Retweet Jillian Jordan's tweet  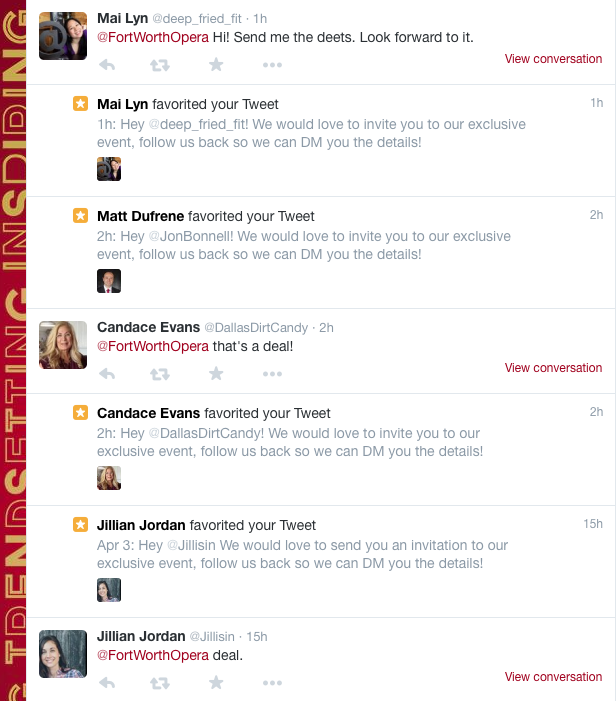click(160, 683)
